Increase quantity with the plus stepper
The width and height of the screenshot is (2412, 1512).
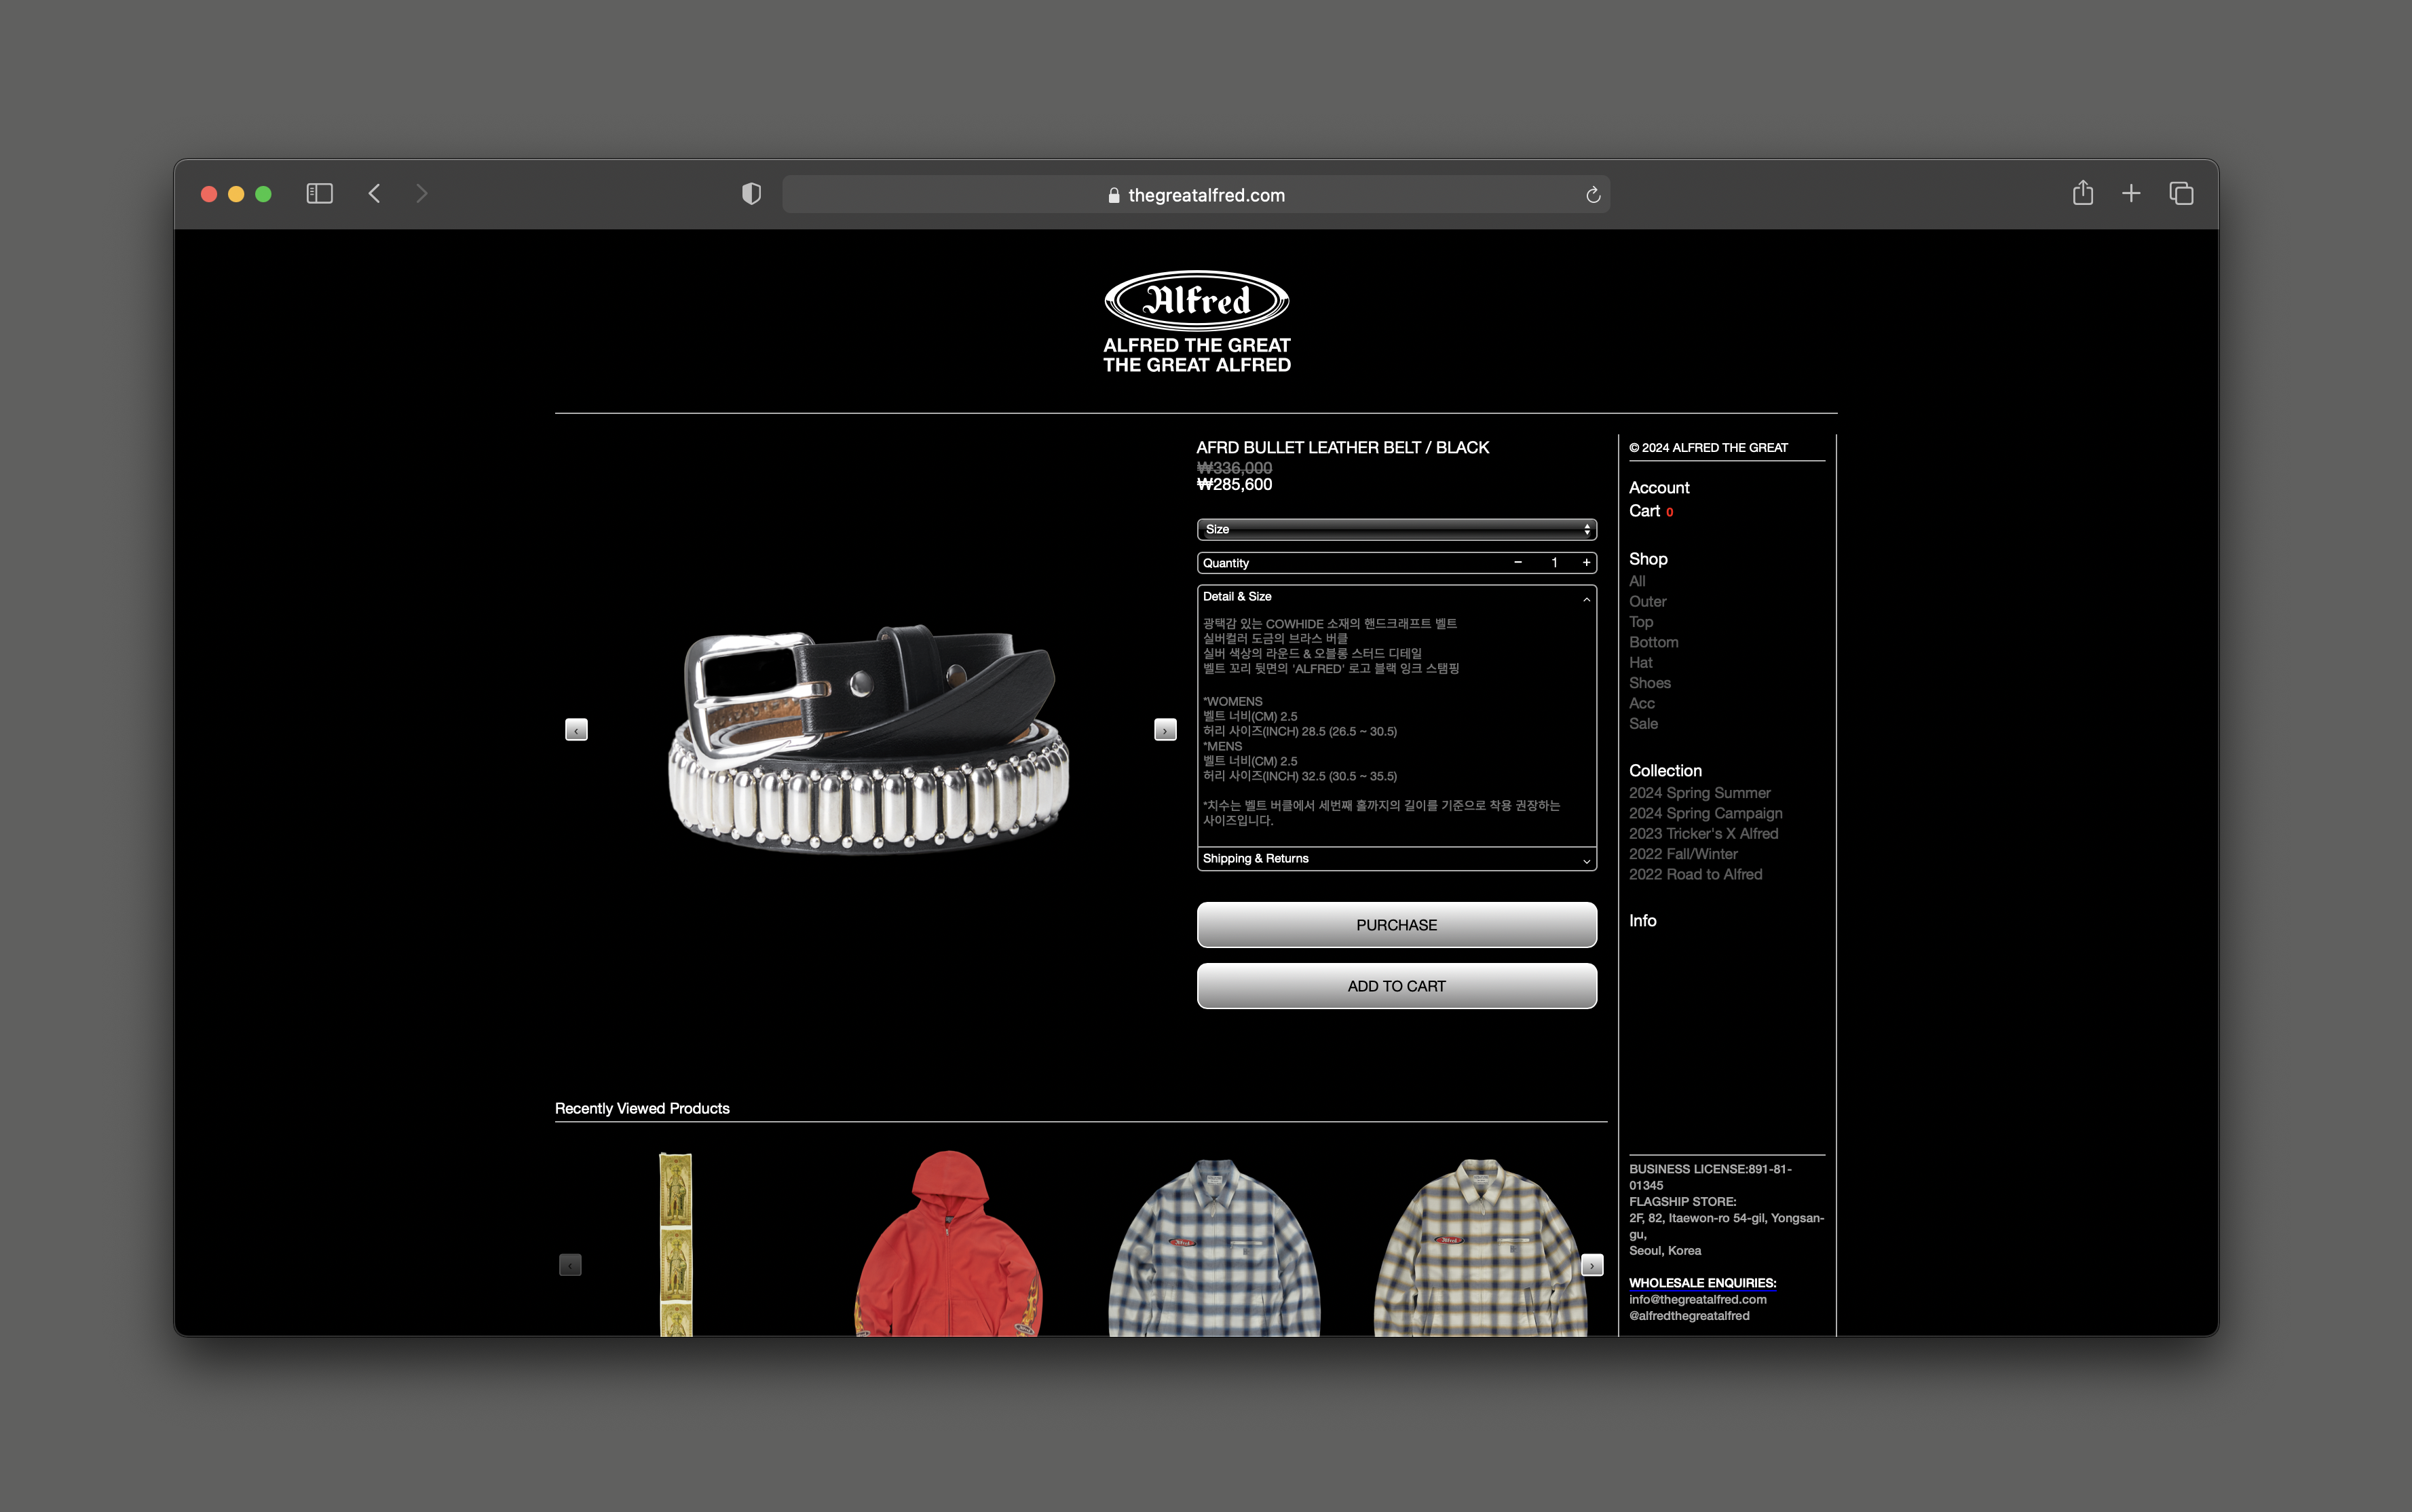point(1586,563)
